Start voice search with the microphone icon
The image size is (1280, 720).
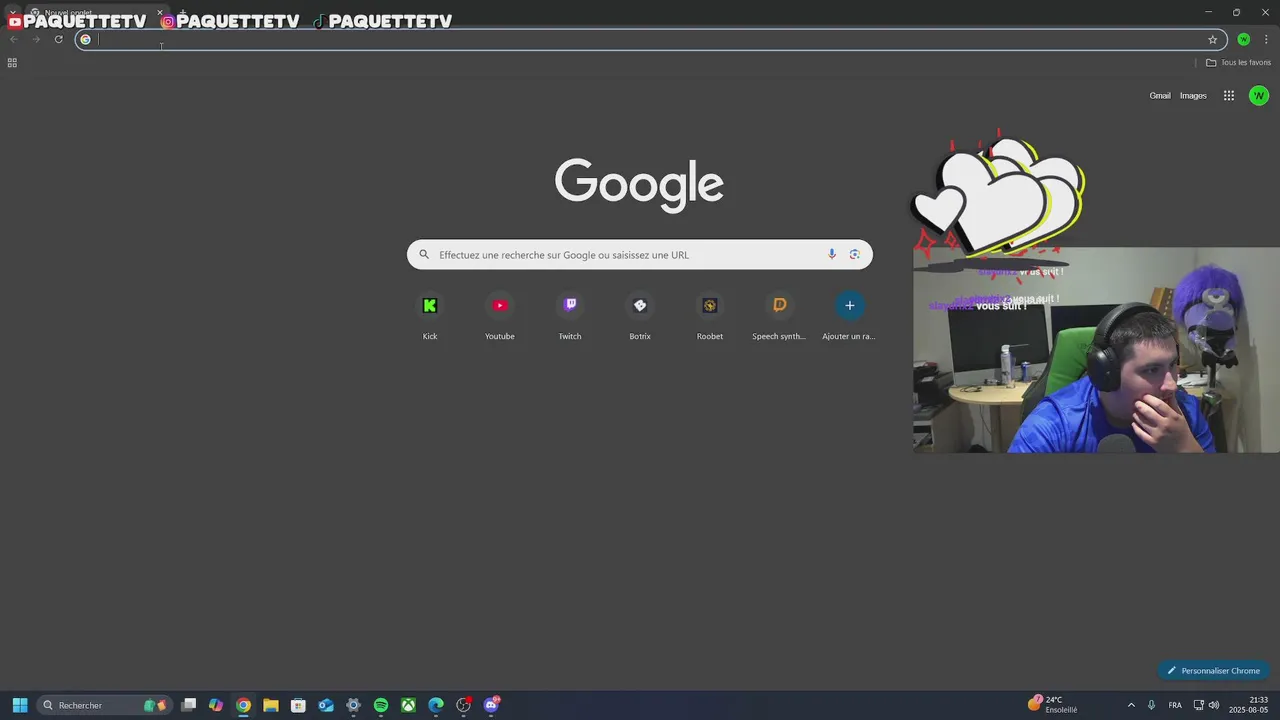click(832, 255)
